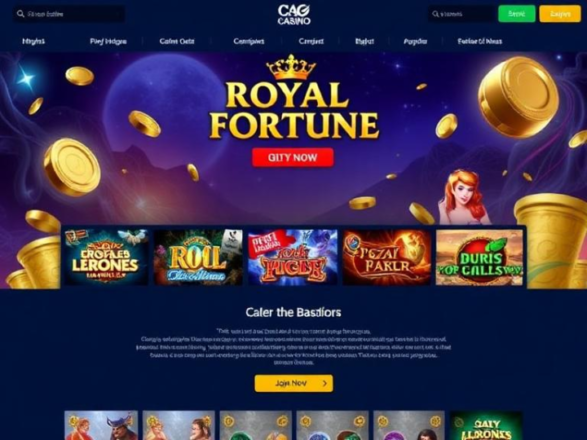Open the Forlne navigation item at far right
This screenshot has height=440, width=587.
[480, 41]
